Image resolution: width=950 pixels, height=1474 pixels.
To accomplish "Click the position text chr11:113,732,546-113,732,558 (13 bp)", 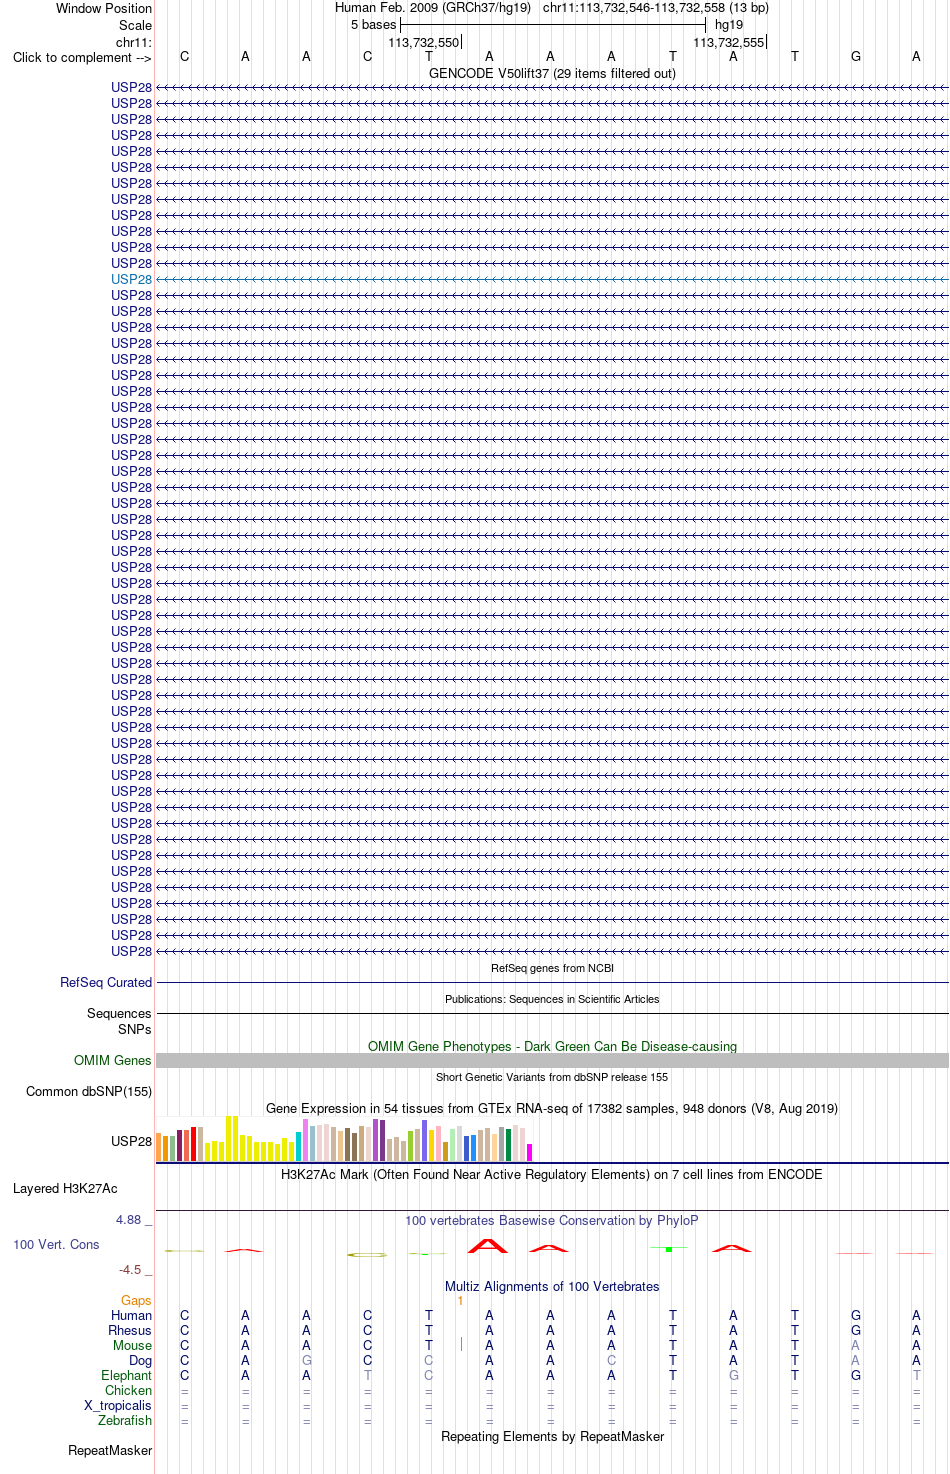I will point(656,8).
